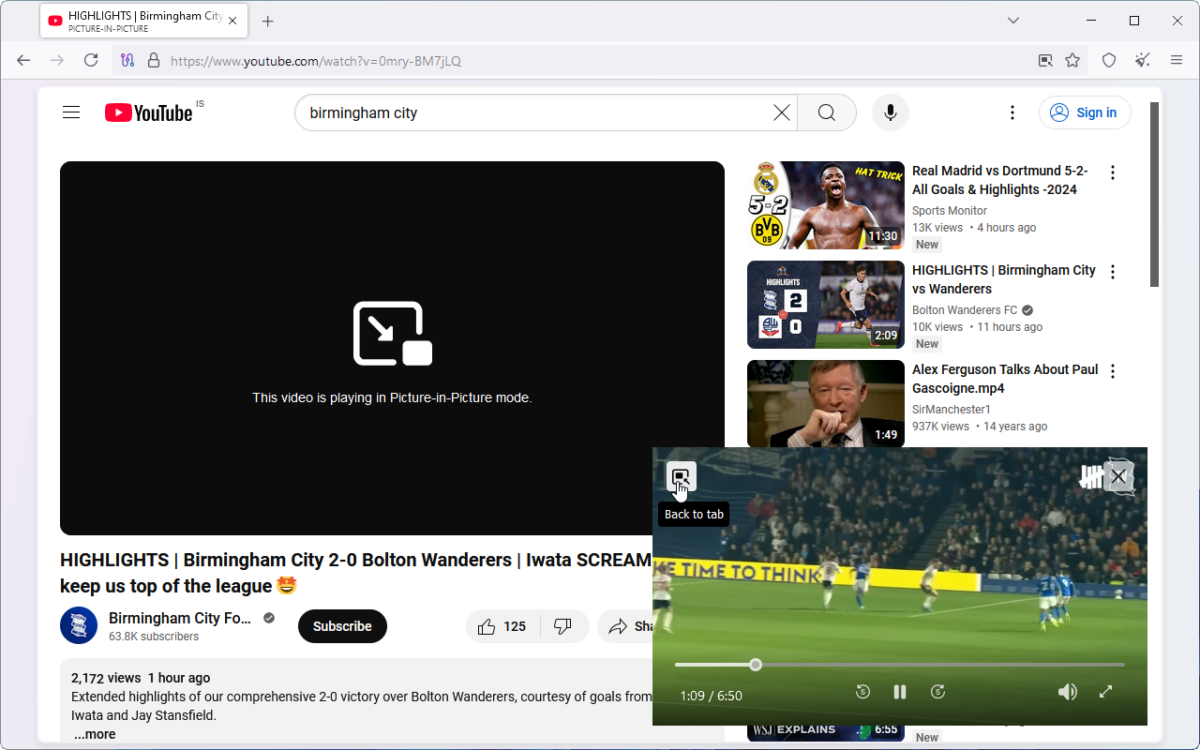The width and height of the screenshot is (1200, 750).
Task: Open options for the Real Madrid video
Action: click(1112, 172)
